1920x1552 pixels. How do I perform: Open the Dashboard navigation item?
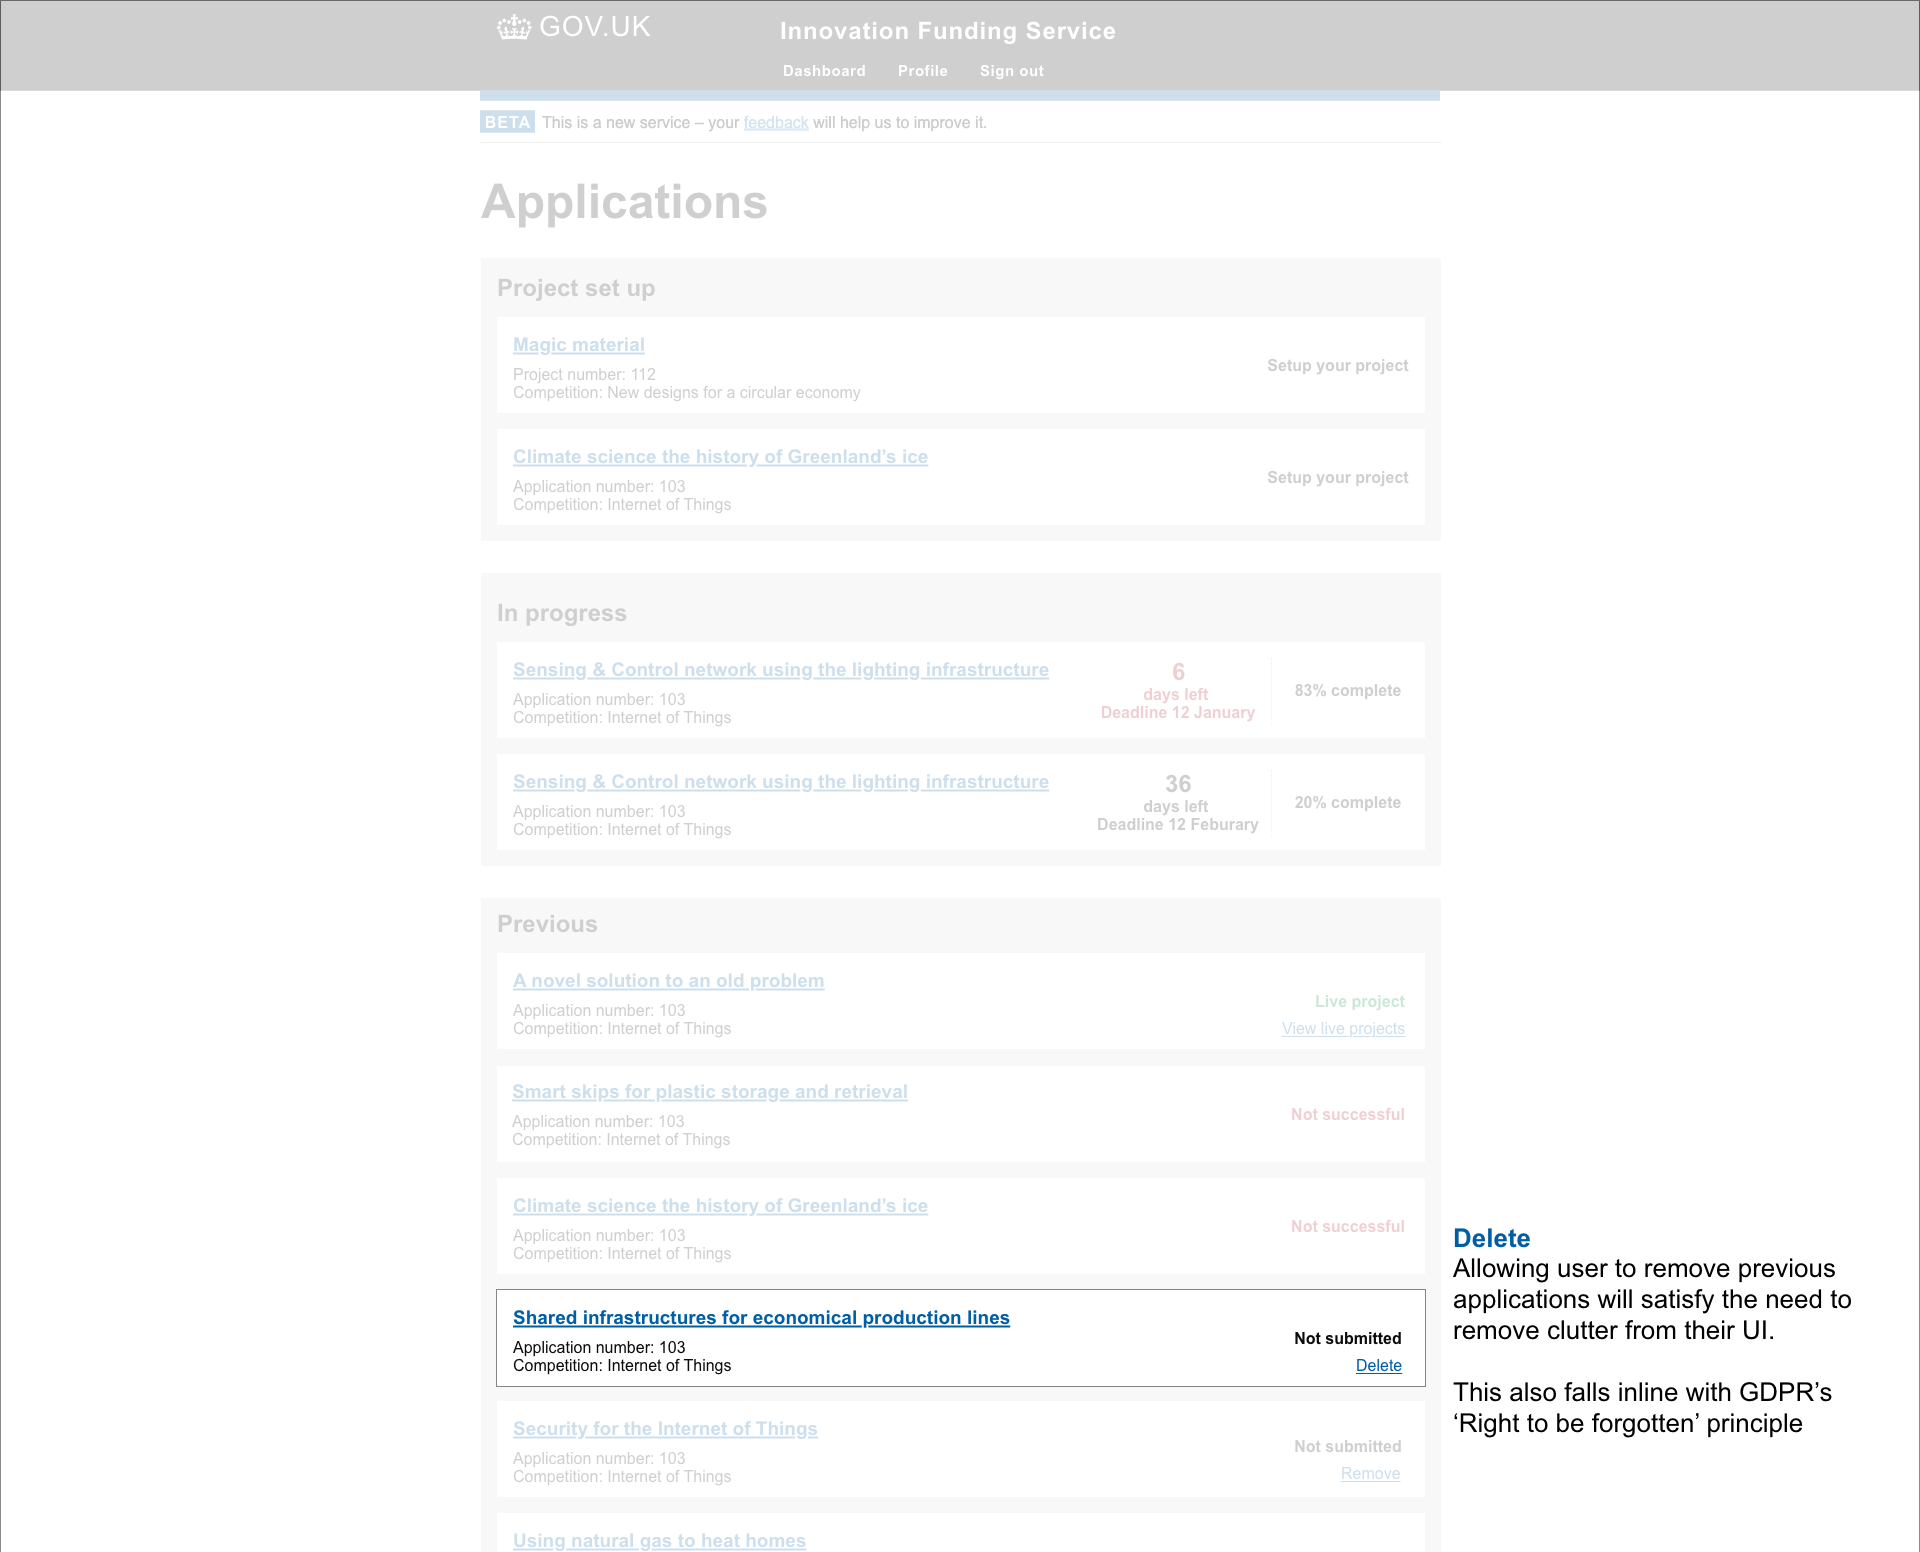tap(824, 71)
